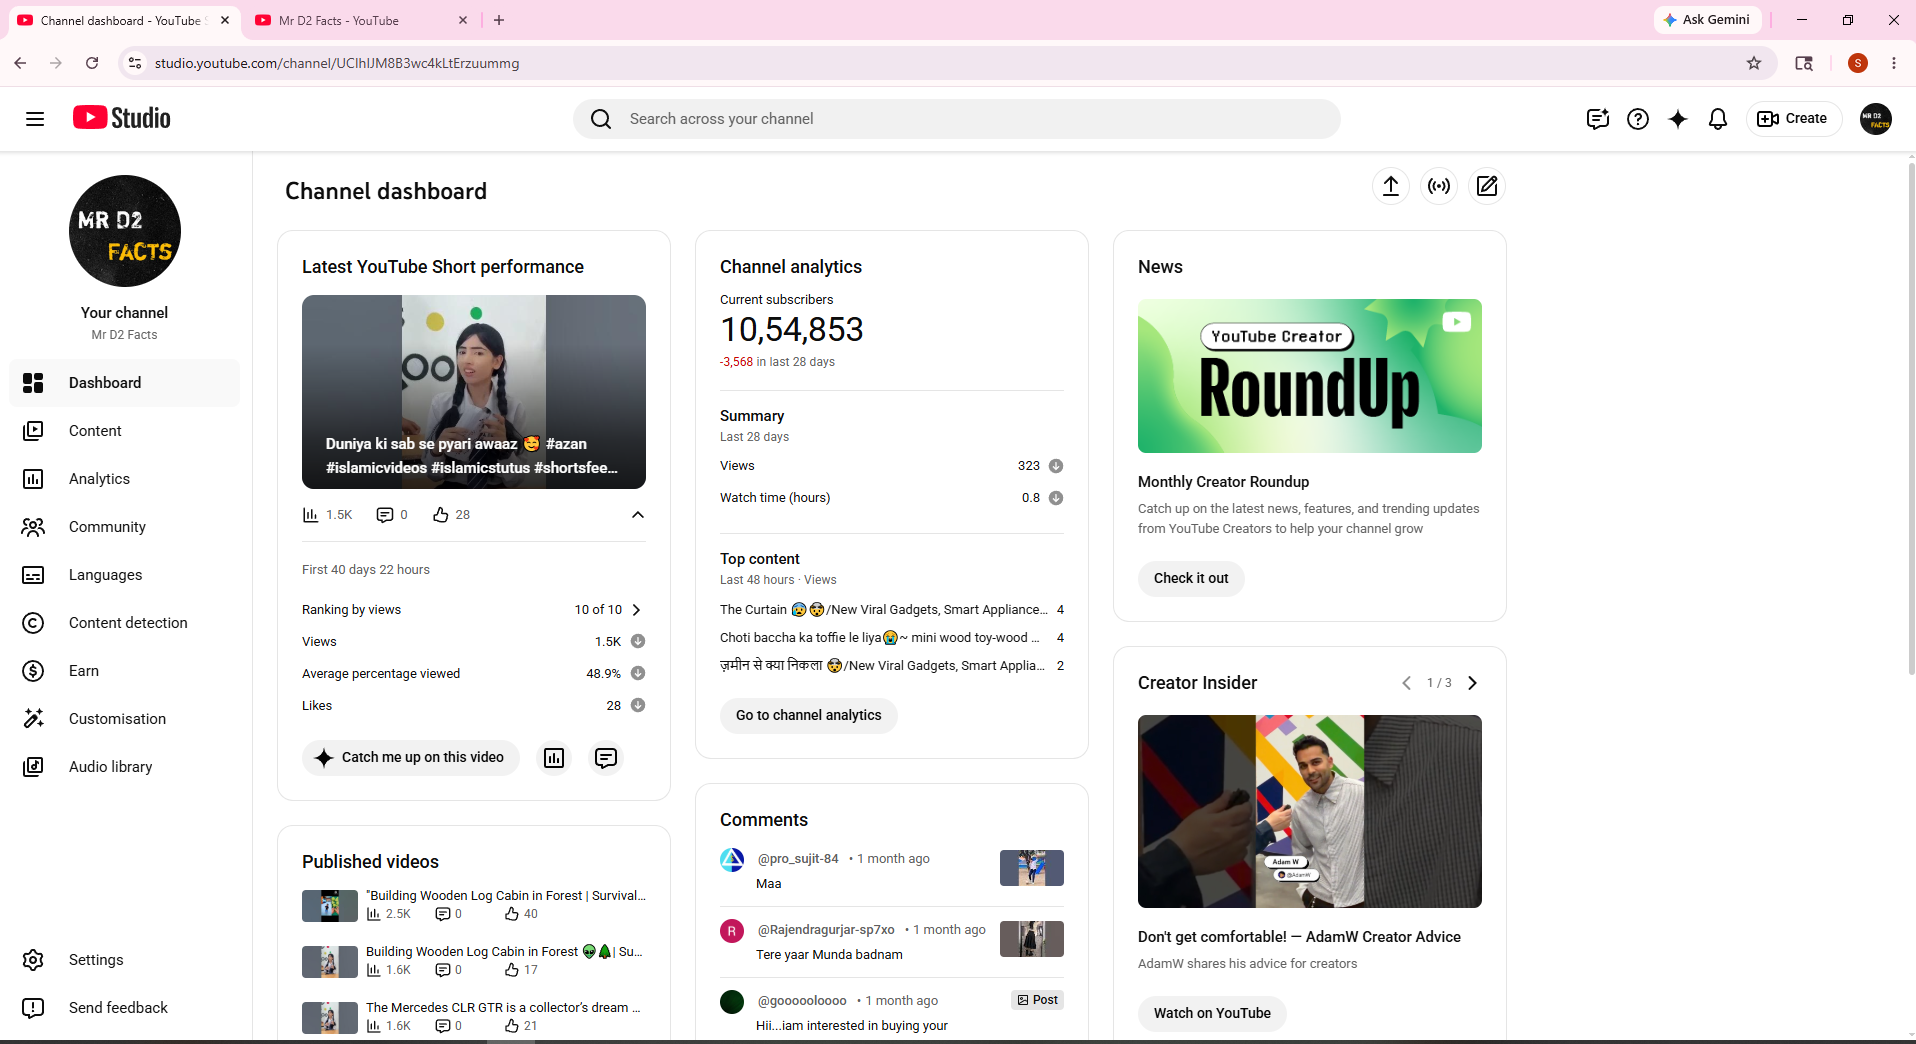Open Earn in the sidebar
This screenshot has height=1044, width=1916.
[125, 671]
